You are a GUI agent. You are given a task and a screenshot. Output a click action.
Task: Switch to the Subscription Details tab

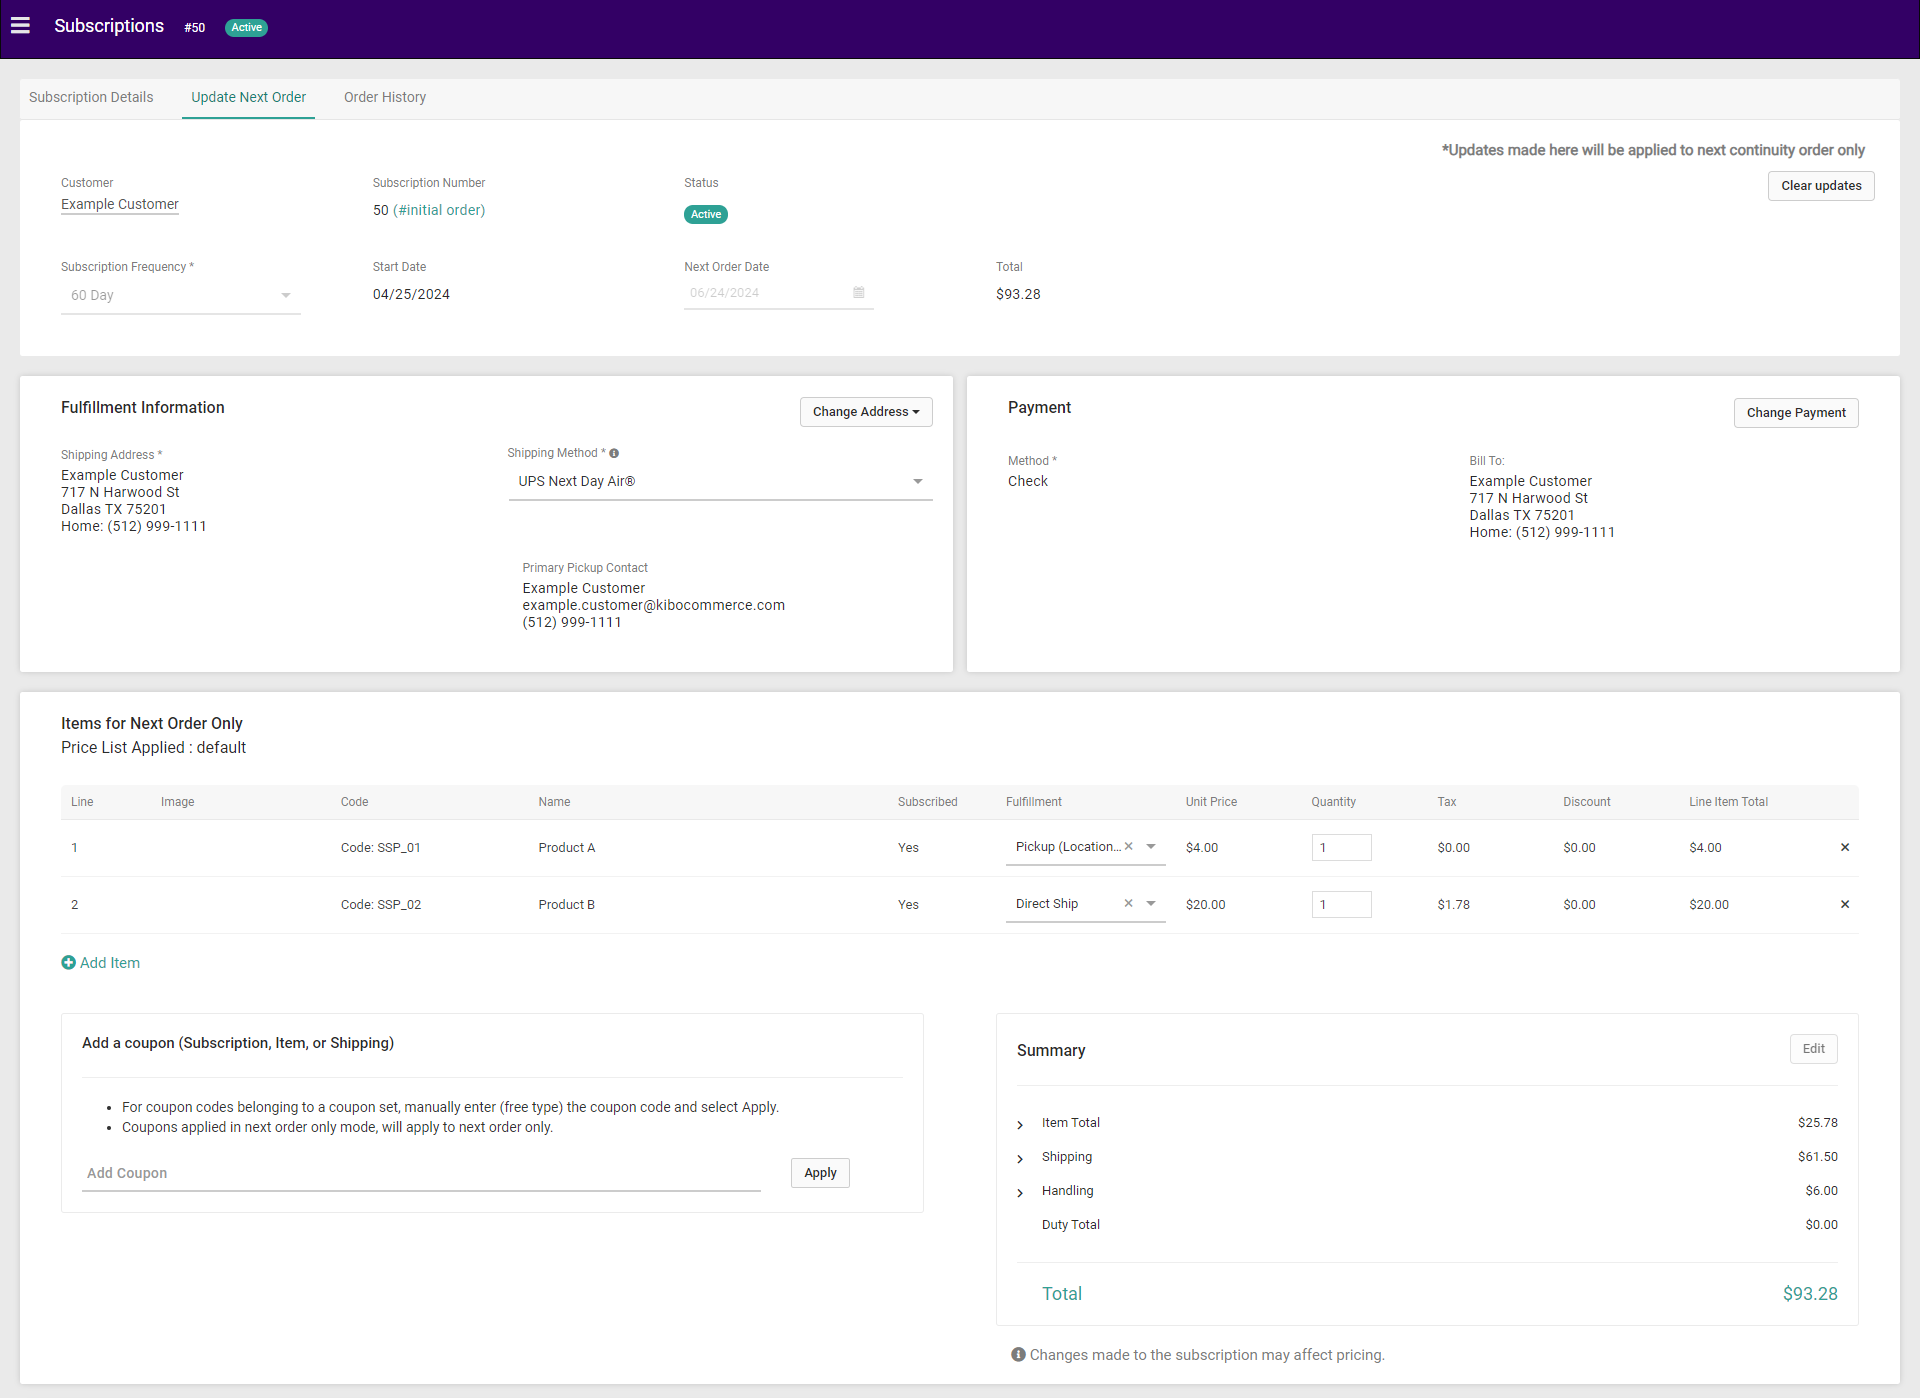[x=91, y=98]
